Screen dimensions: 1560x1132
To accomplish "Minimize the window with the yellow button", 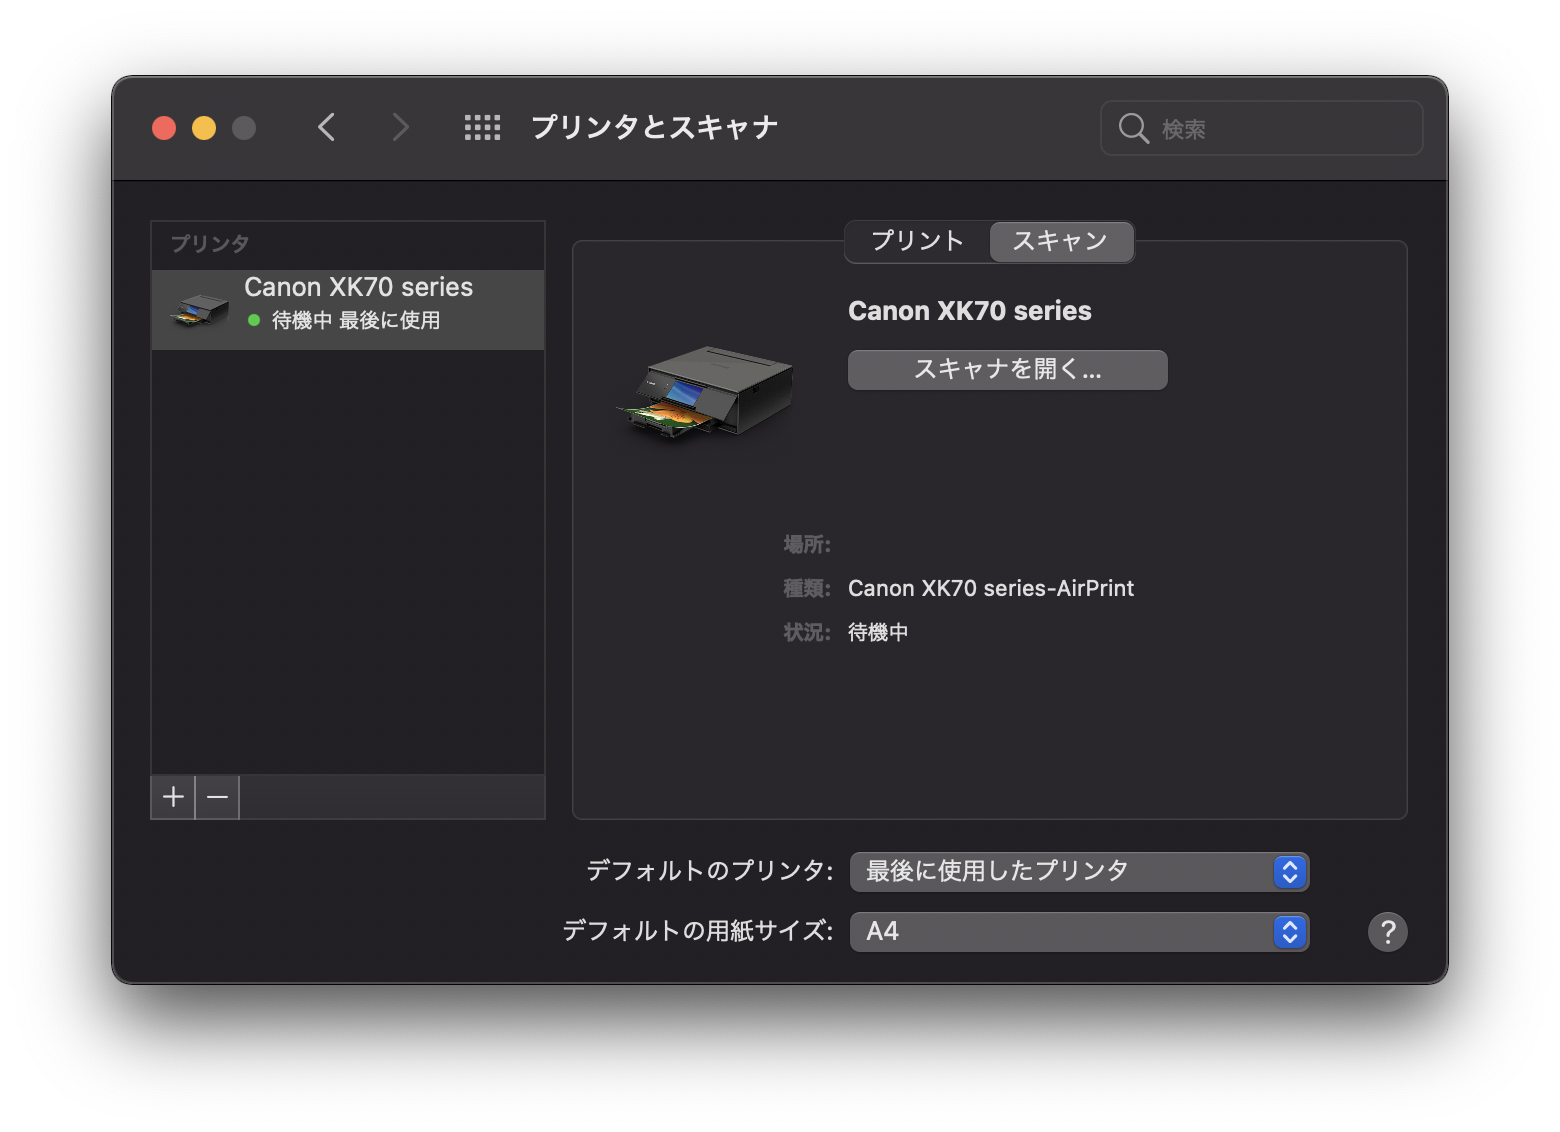I will 204,128.
